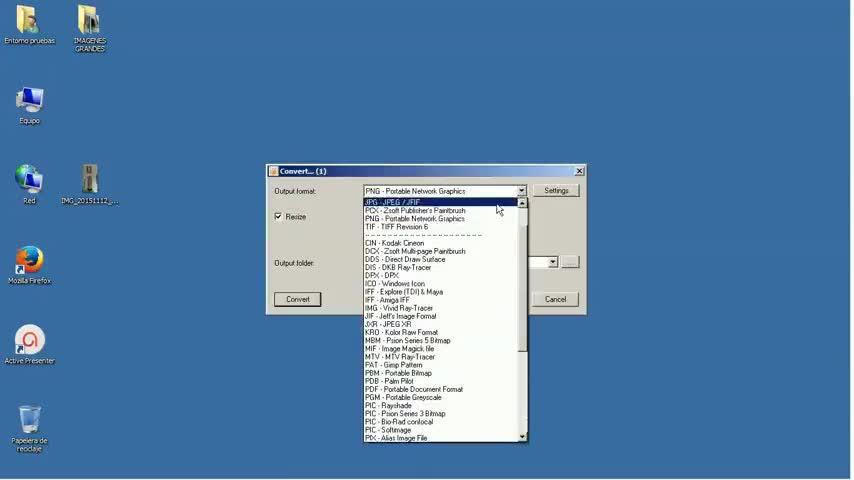The image size is (854, 480).
Task: Uncheck the Resize checkbox
Action: [278, 216]
